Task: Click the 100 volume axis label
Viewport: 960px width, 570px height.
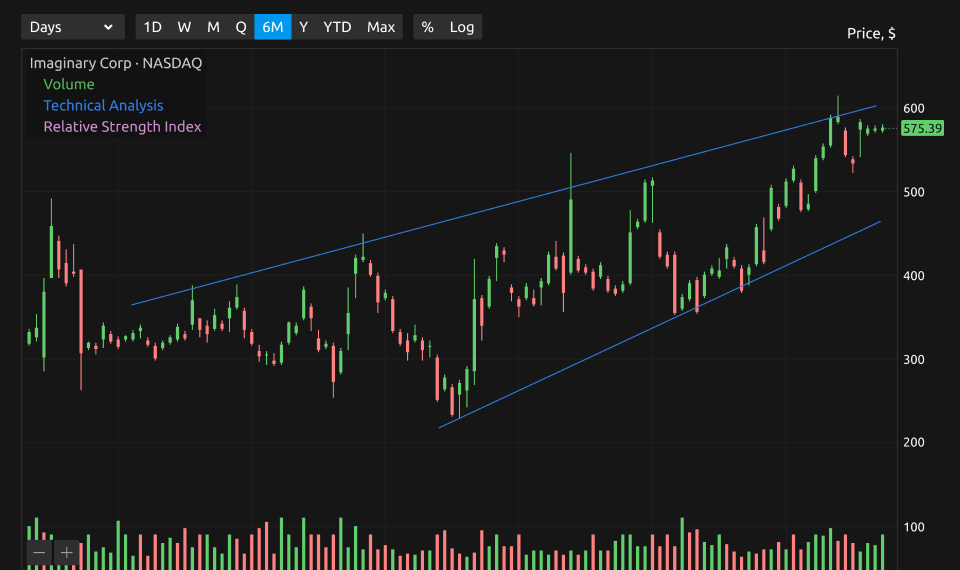Action: 913,527
